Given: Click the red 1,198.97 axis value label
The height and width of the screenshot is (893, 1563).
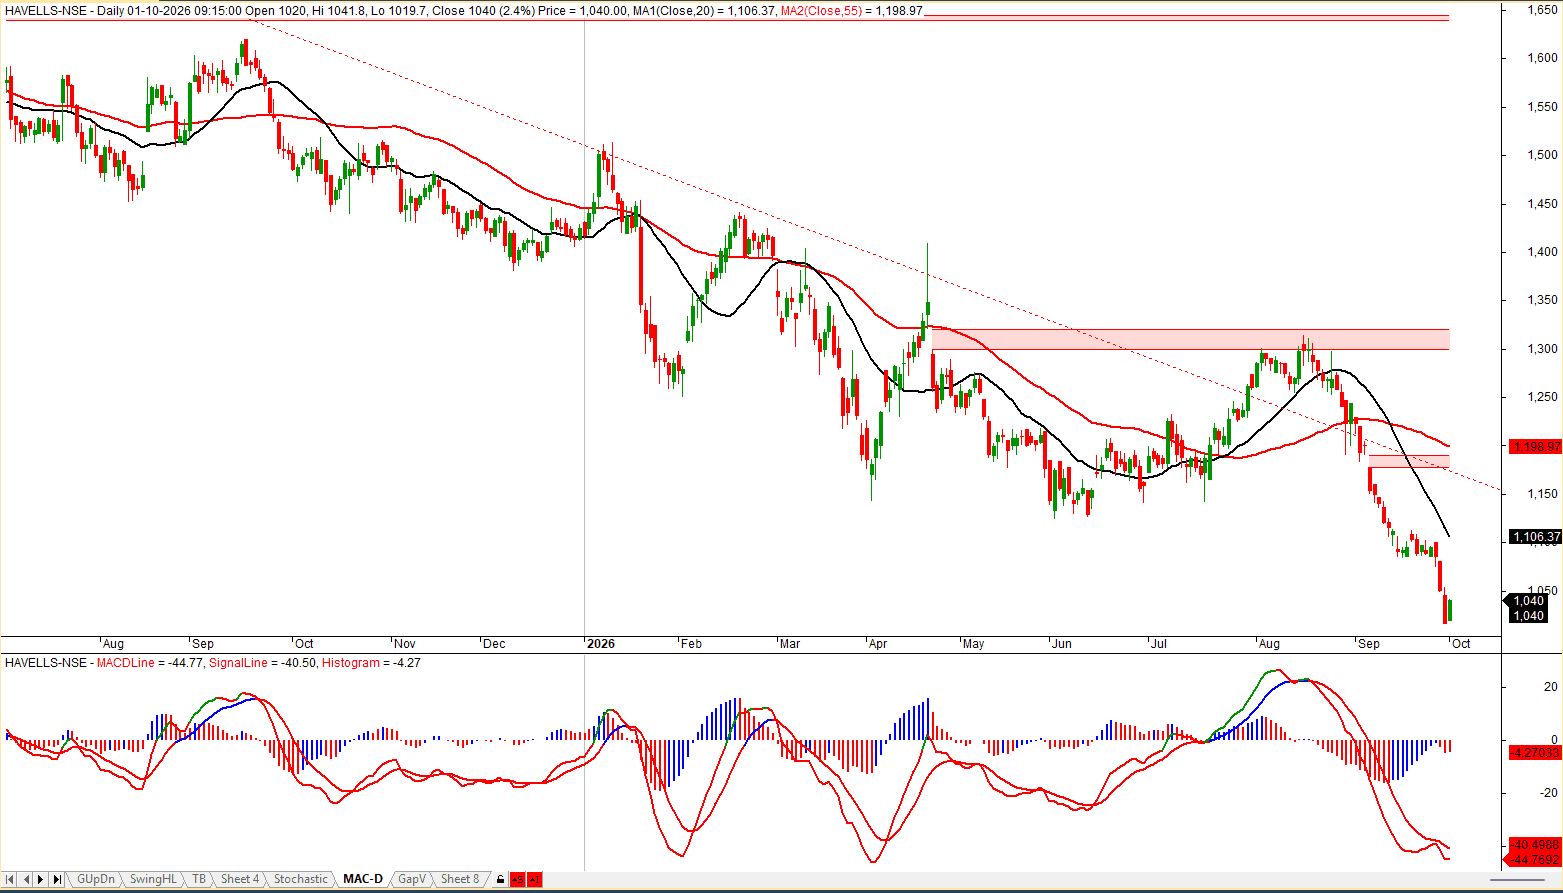Looking at the screenshot, I should click(x=1537, y=446).
